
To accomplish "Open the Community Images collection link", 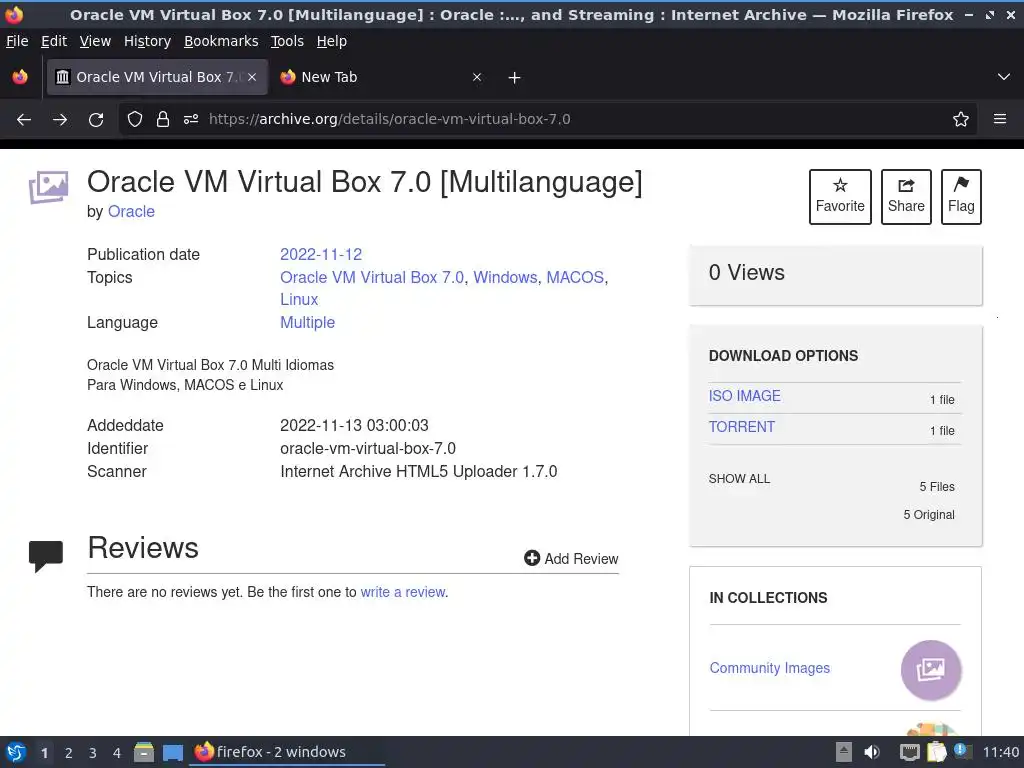I will coord(769,667).
